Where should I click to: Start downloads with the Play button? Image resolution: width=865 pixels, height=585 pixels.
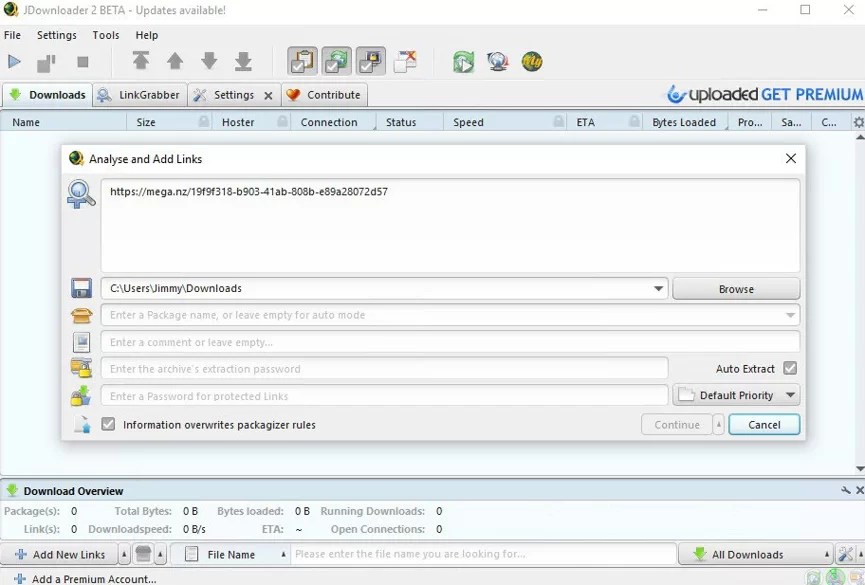pyautogui.click(x=14, y=61)
